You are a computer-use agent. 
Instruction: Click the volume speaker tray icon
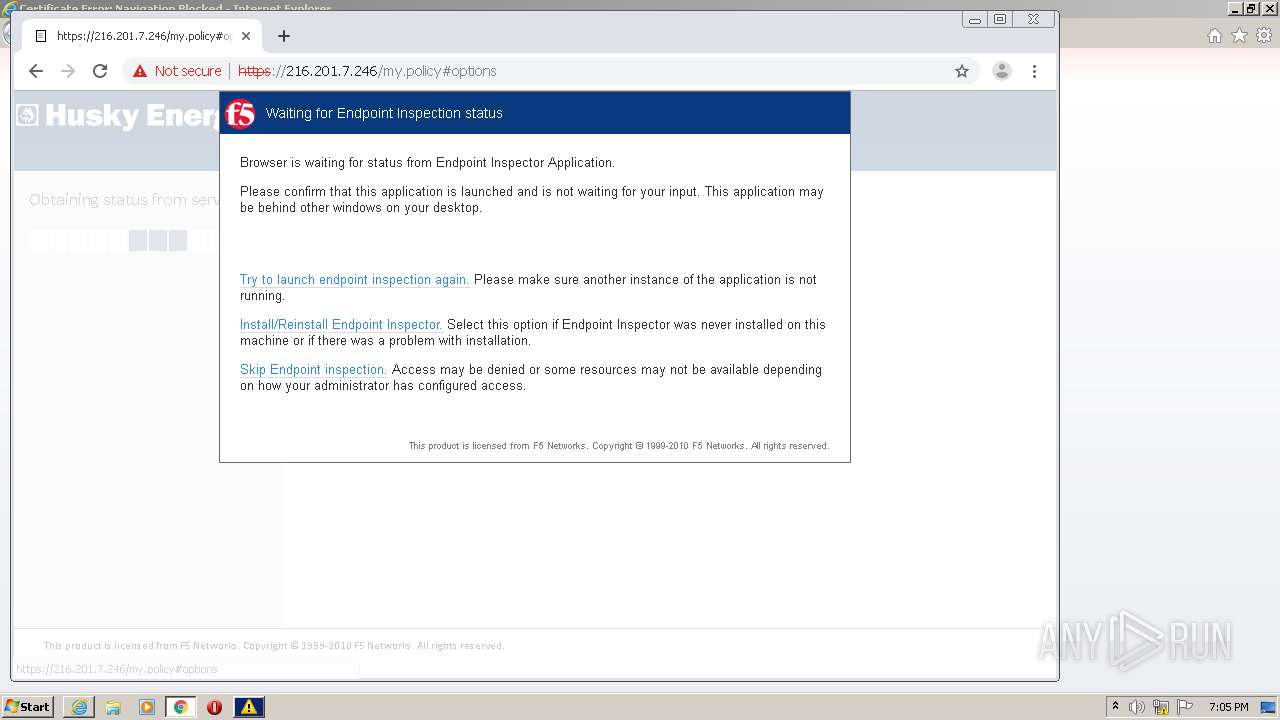pos(1137,707)
